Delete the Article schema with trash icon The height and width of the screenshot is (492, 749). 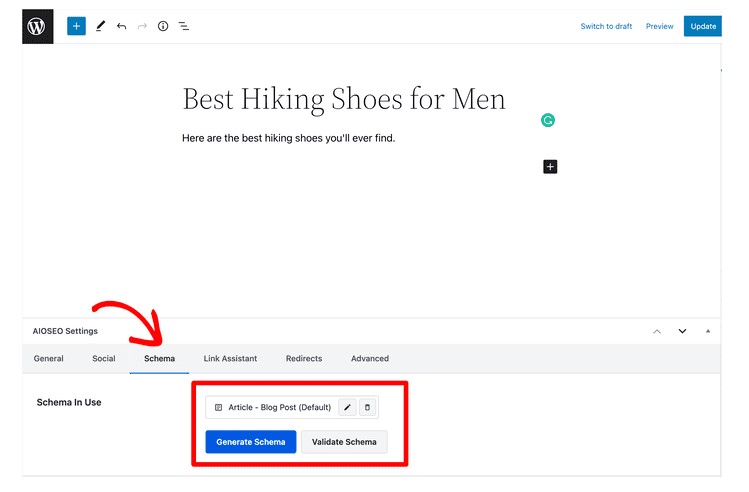(367, 407)
